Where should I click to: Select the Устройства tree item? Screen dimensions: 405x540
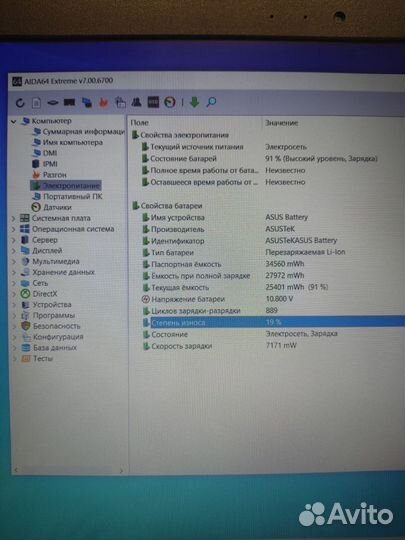click(46, 305)
